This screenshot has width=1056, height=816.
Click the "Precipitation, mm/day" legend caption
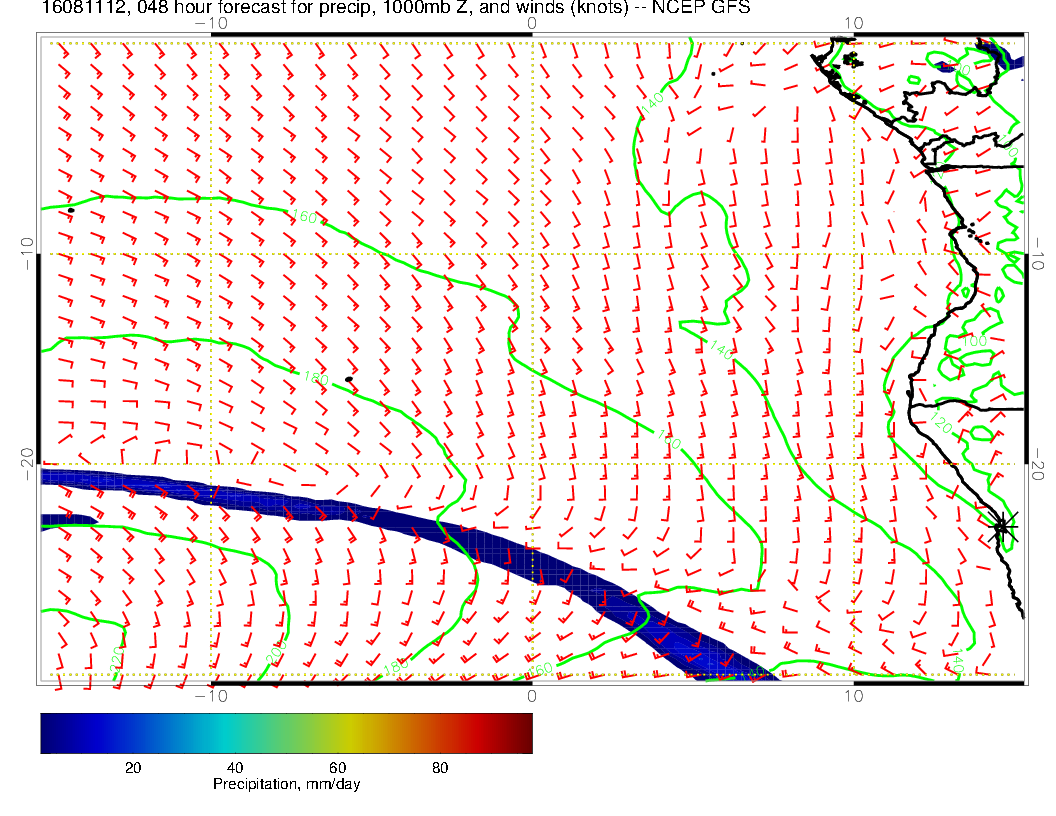tap(286, 785)
